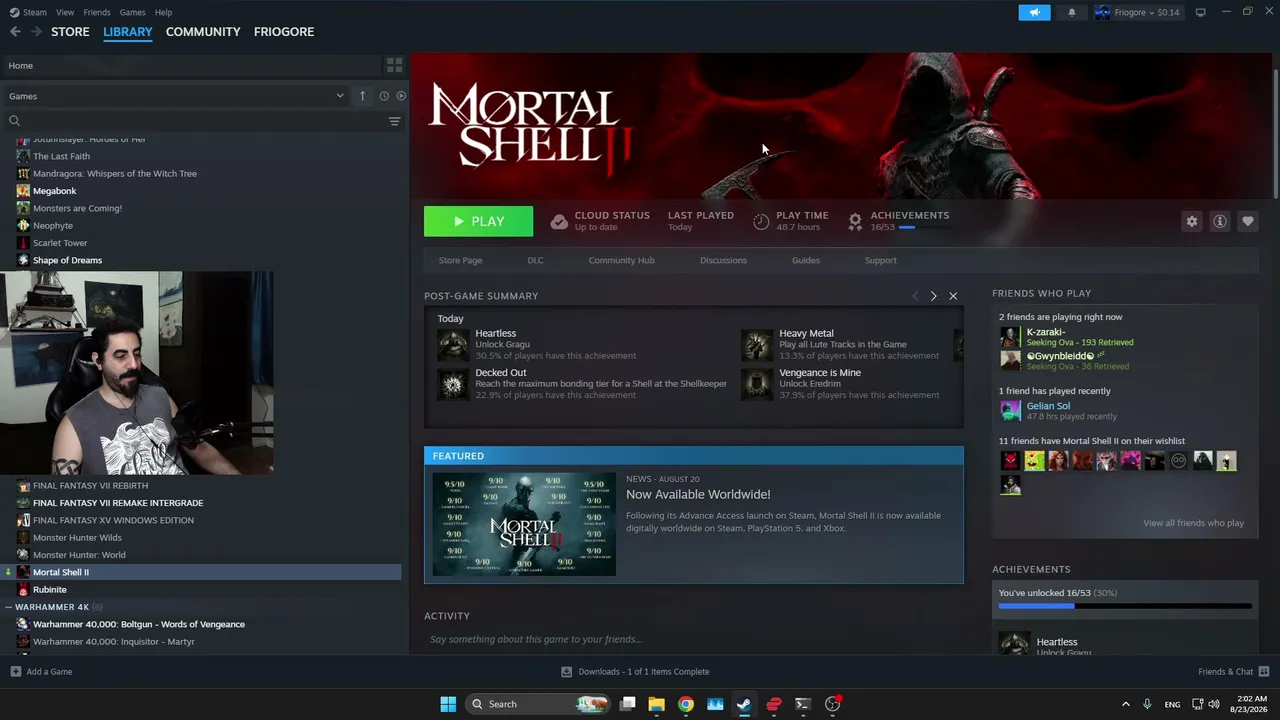
Task: Dismiss the Post-Game Summary panel
Action: tap(953, 296)
